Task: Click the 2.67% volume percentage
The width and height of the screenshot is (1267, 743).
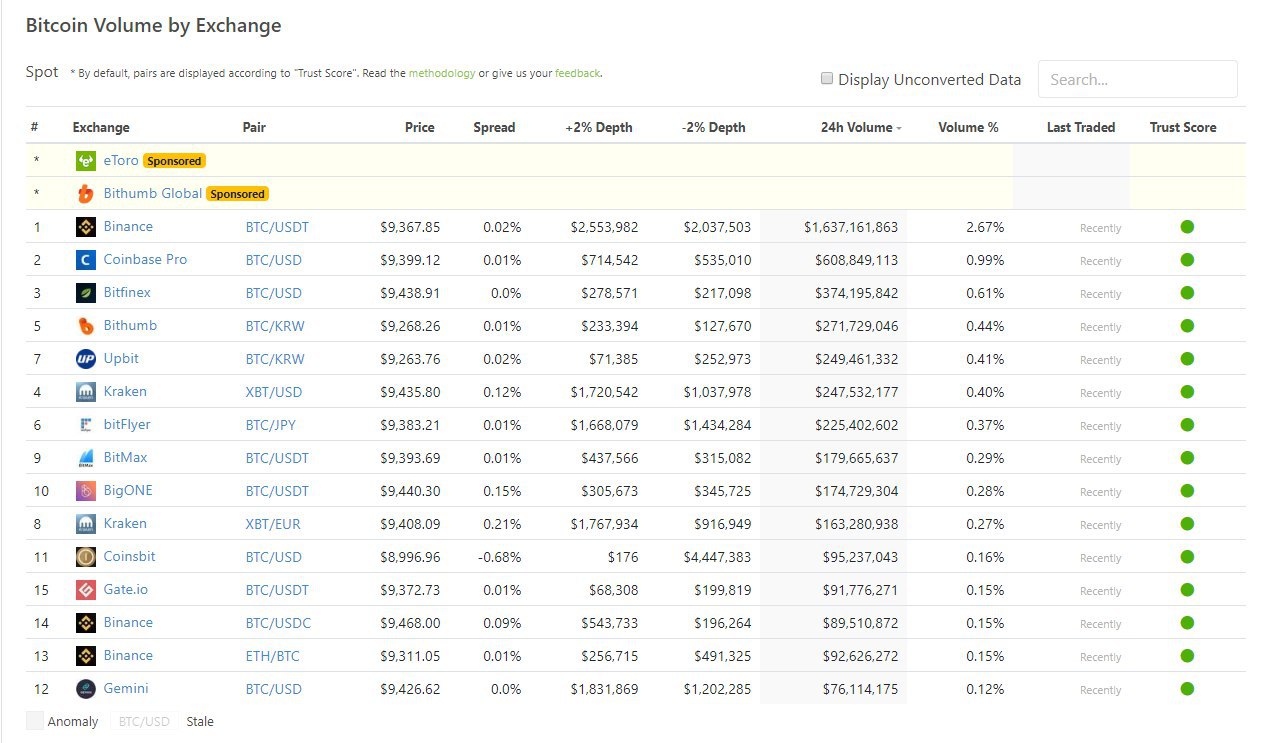Action: pyautogui.click(x=985, y=227)
